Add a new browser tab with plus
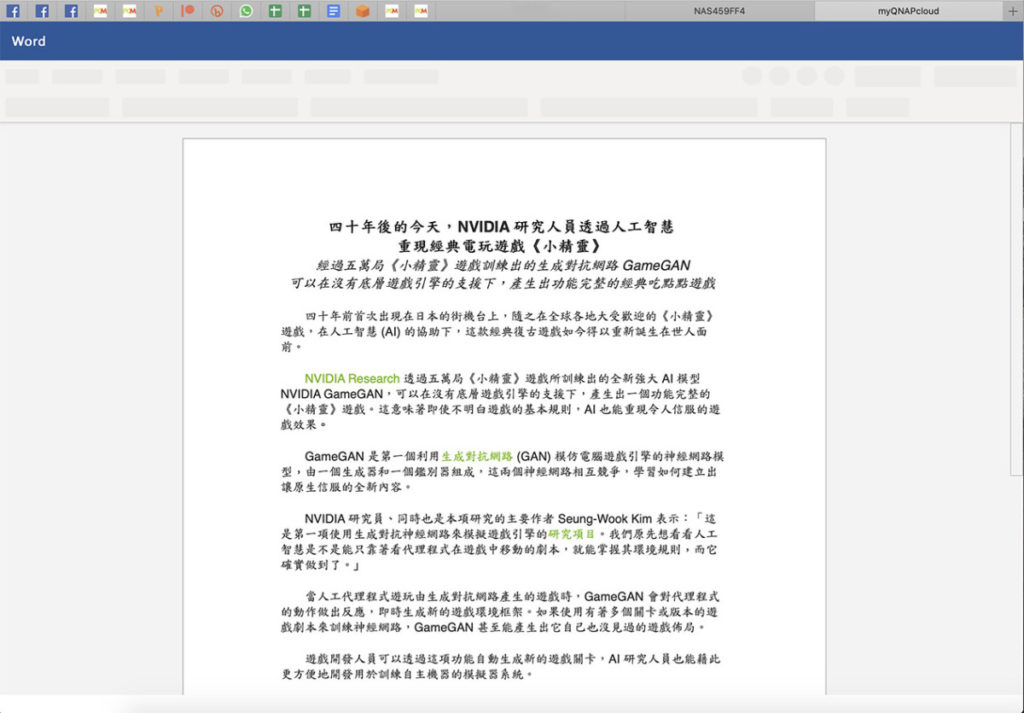The image size is (1024, 713). coord(1013,10)
